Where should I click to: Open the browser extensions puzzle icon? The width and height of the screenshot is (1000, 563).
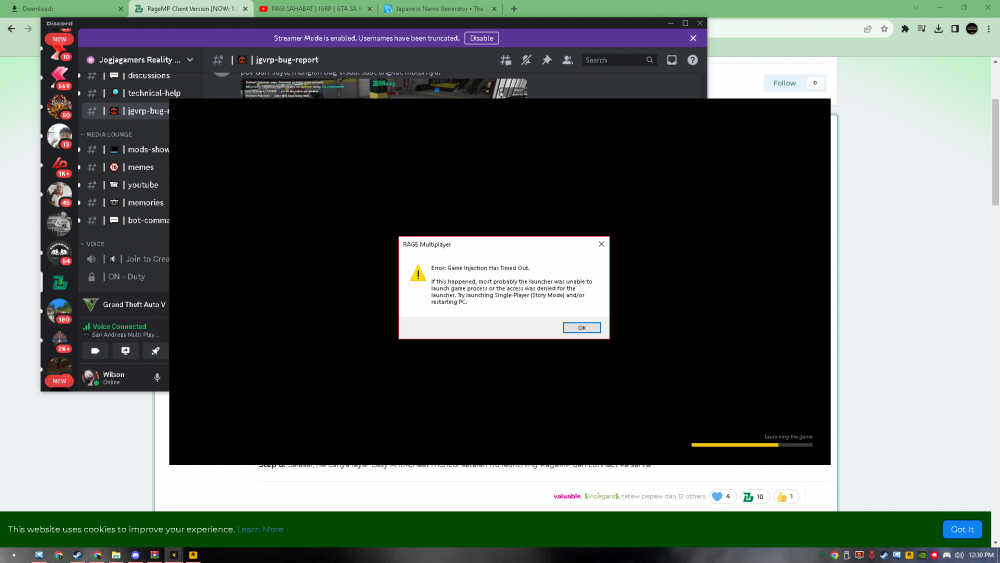(904, 29)
